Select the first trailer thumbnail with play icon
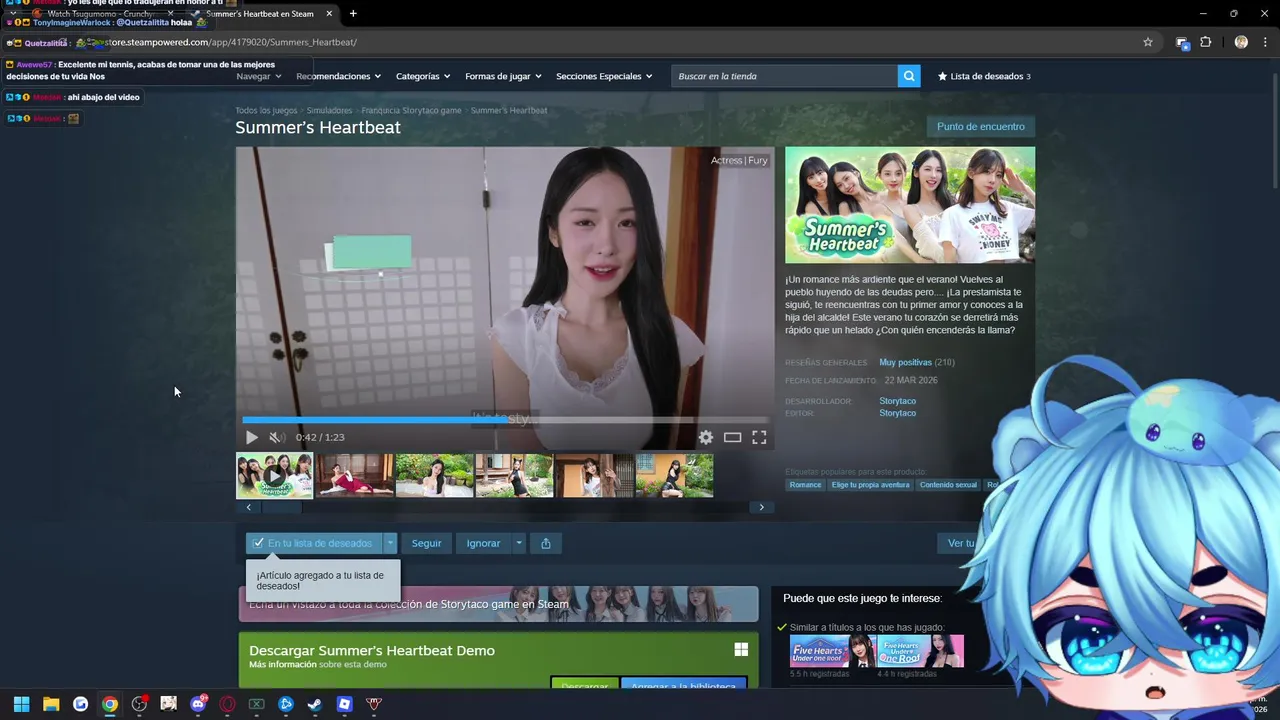Viewport: 1280px width, 720px height. tap(274, 476)
